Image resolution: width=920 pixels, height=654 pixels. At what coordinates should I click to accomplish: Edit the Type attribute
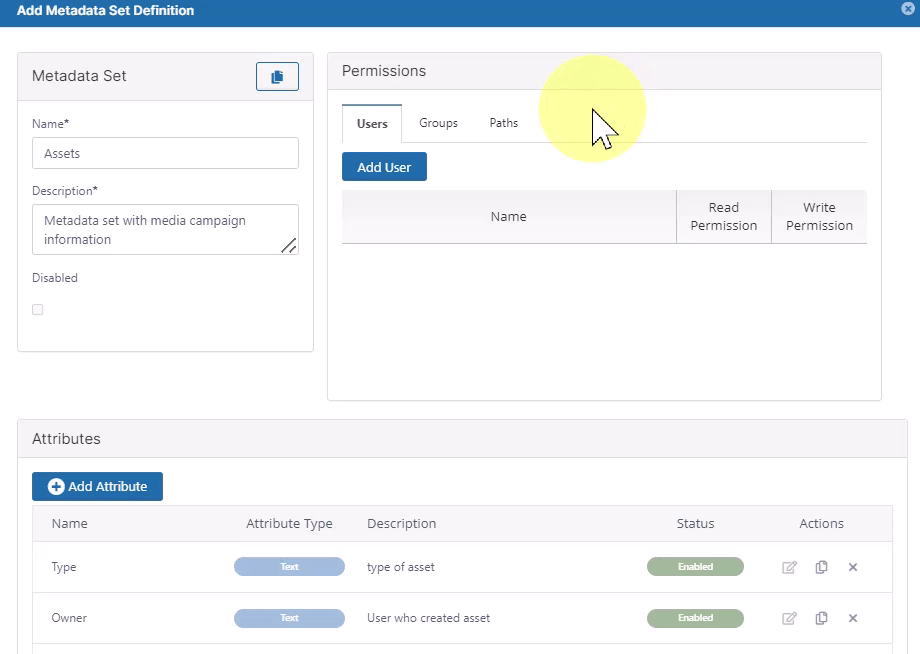click(x=789, y=567)
